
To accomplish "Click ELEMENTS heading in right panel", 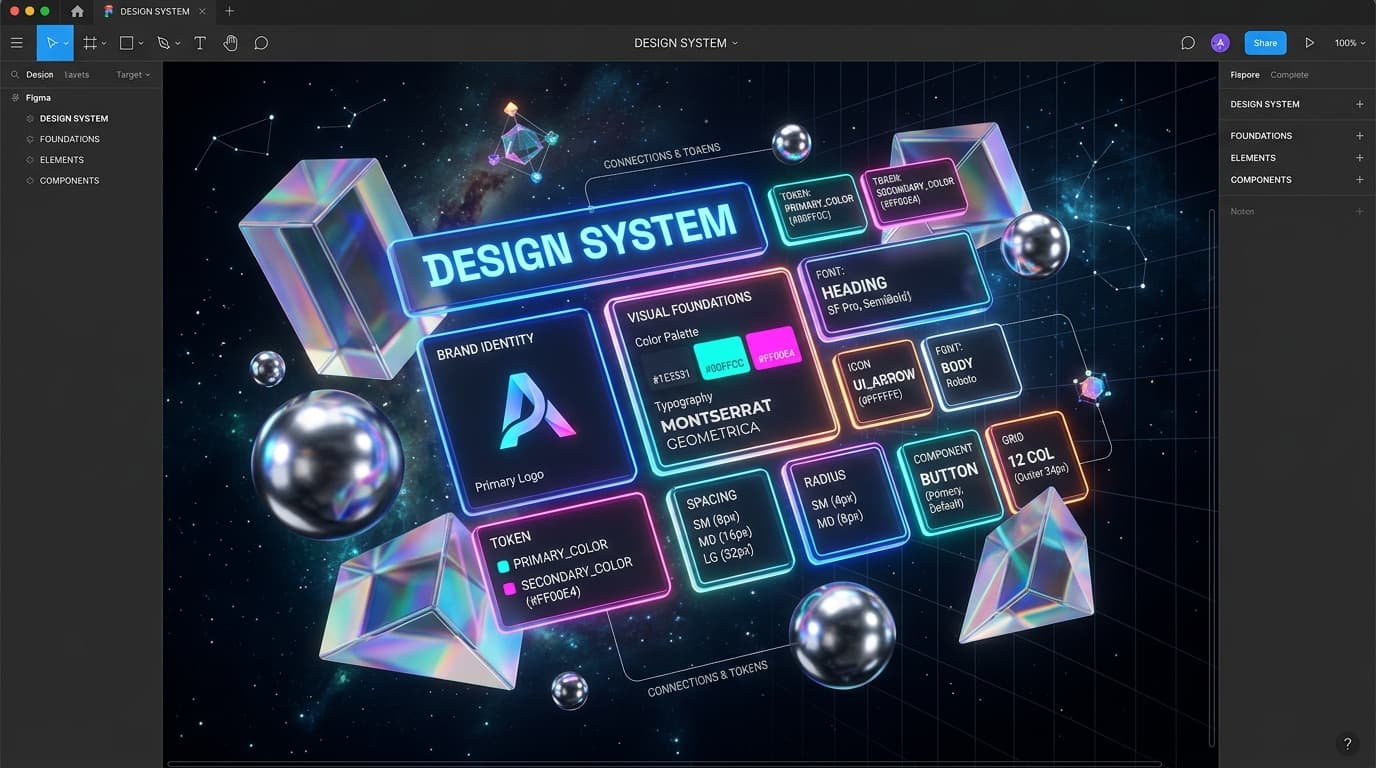I will pos(1253,158).
